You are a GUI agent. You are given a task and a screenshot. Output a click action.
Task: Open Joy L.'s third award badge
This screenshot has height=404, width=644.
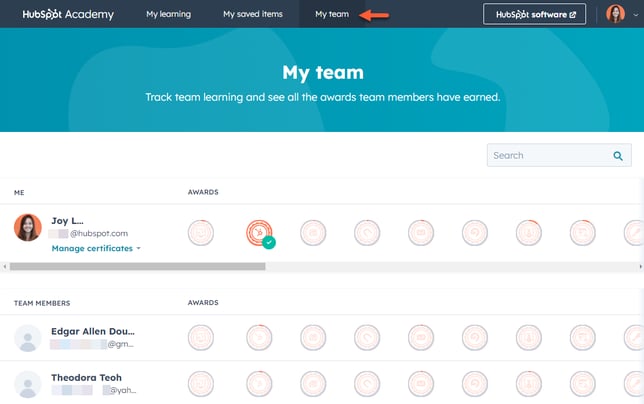coord(313,233)
